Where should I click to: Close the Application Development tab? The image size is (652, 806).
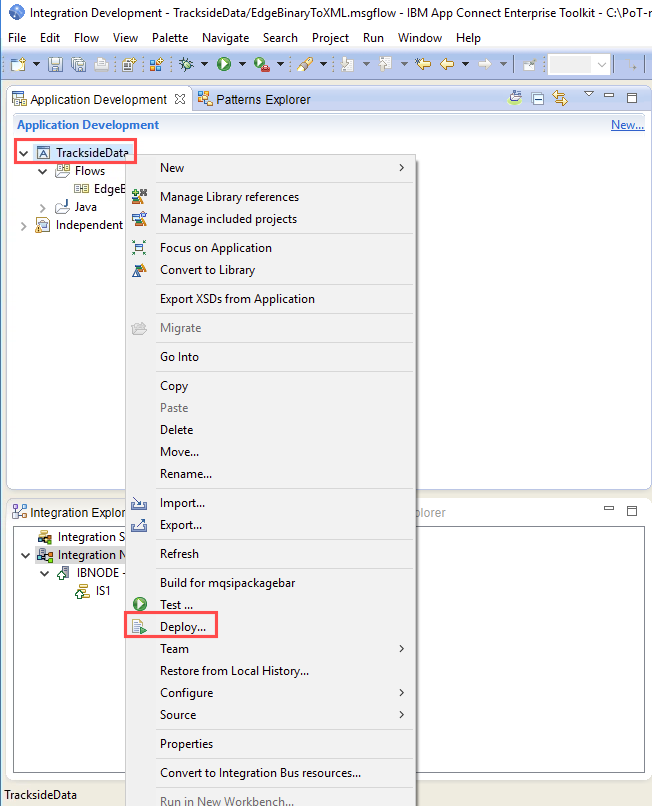point(180,99)
